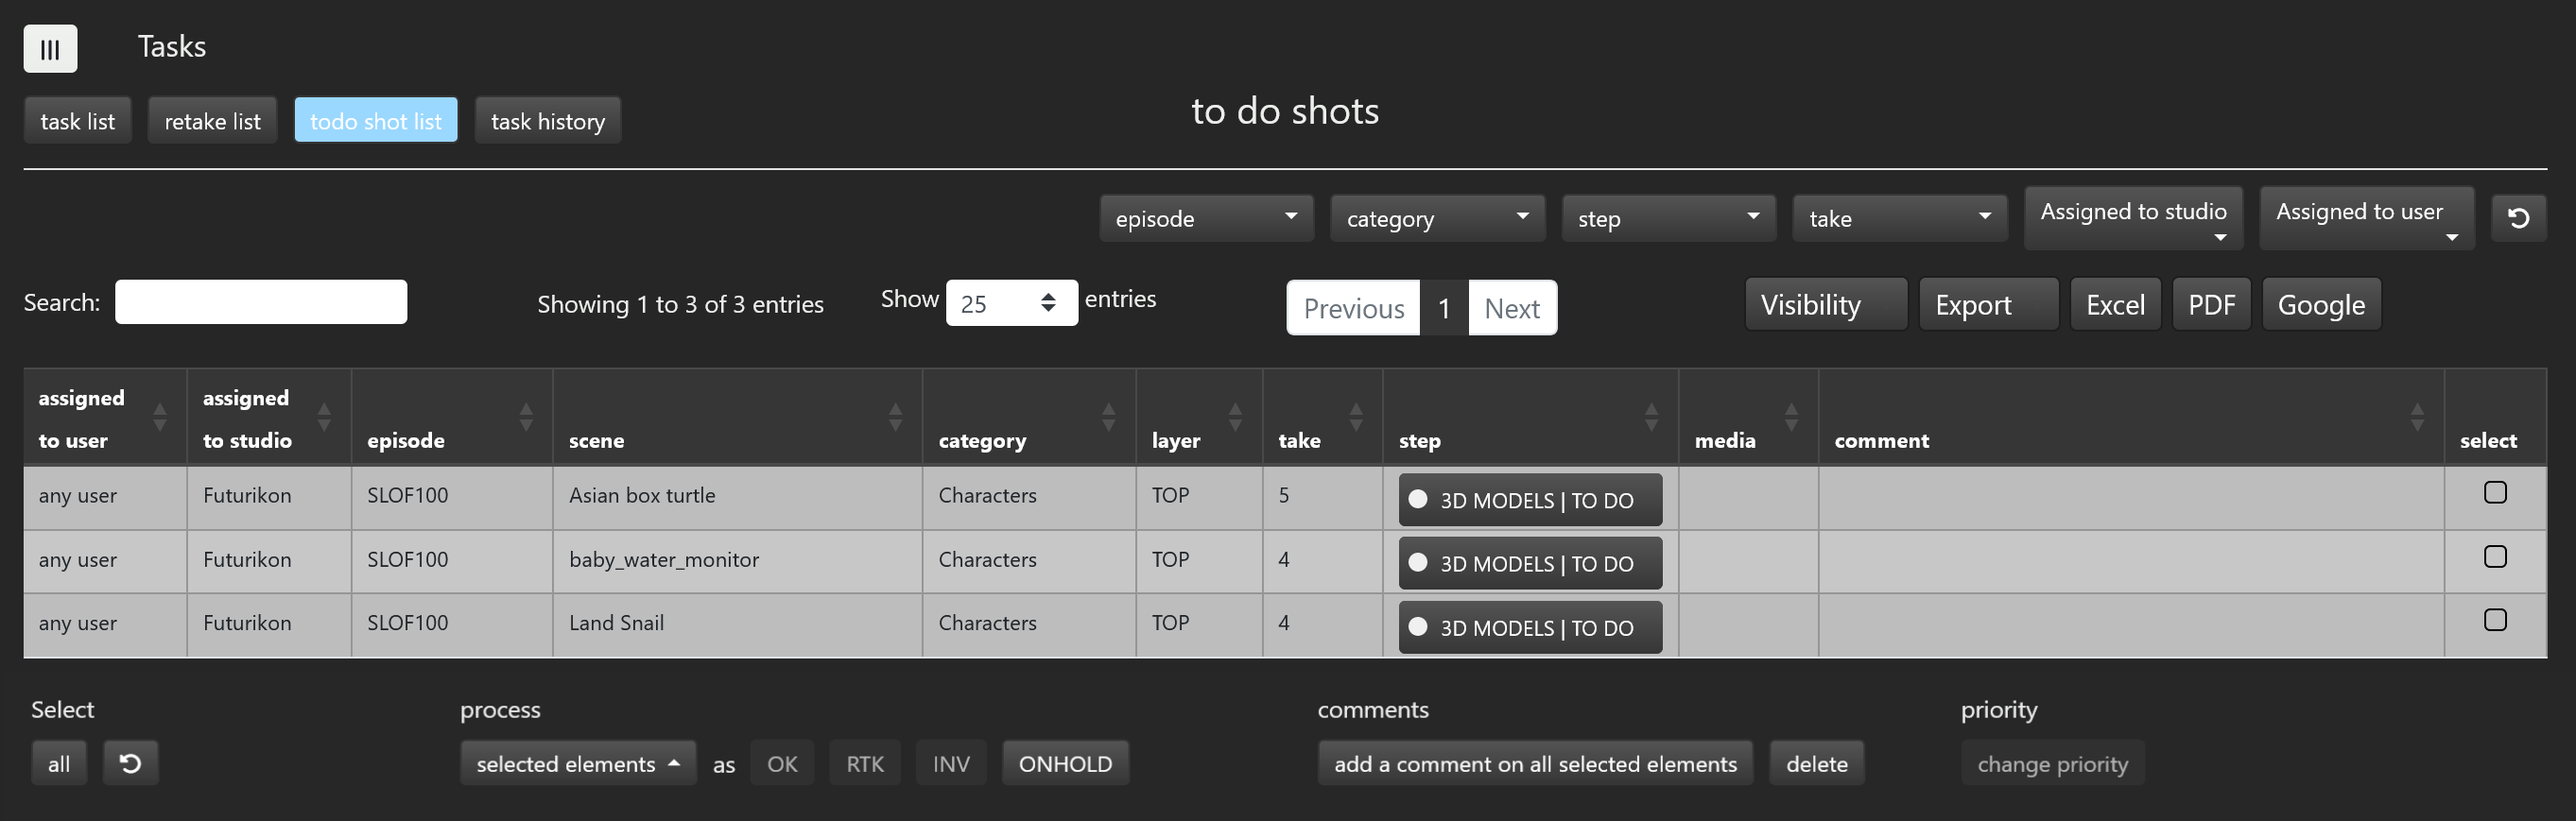
Task: Check the select box for Asian box turtle
Action: (2495, 493)
